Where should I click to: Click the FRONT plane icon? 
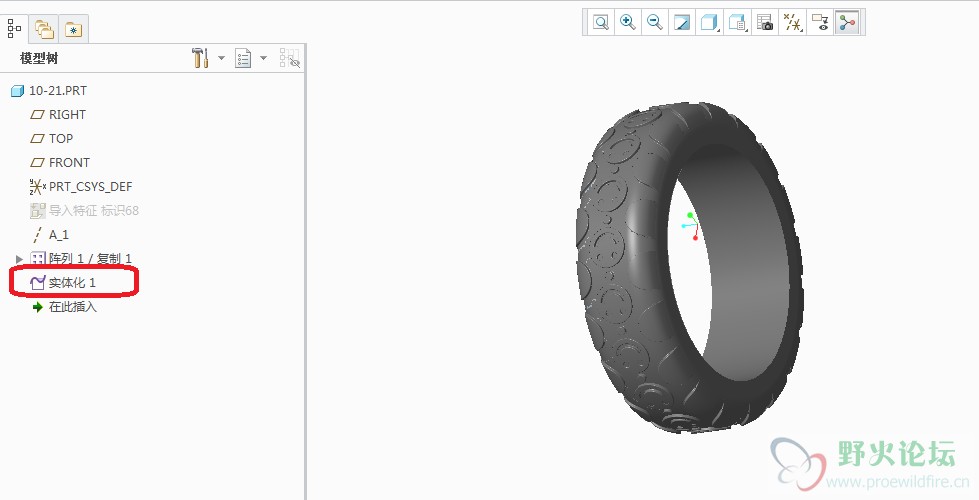pos(37,163)
